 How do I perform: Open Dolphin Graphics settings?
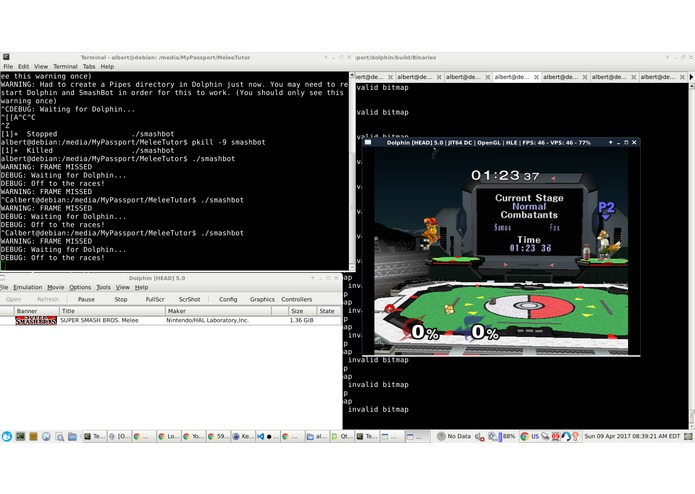[262, 300]
